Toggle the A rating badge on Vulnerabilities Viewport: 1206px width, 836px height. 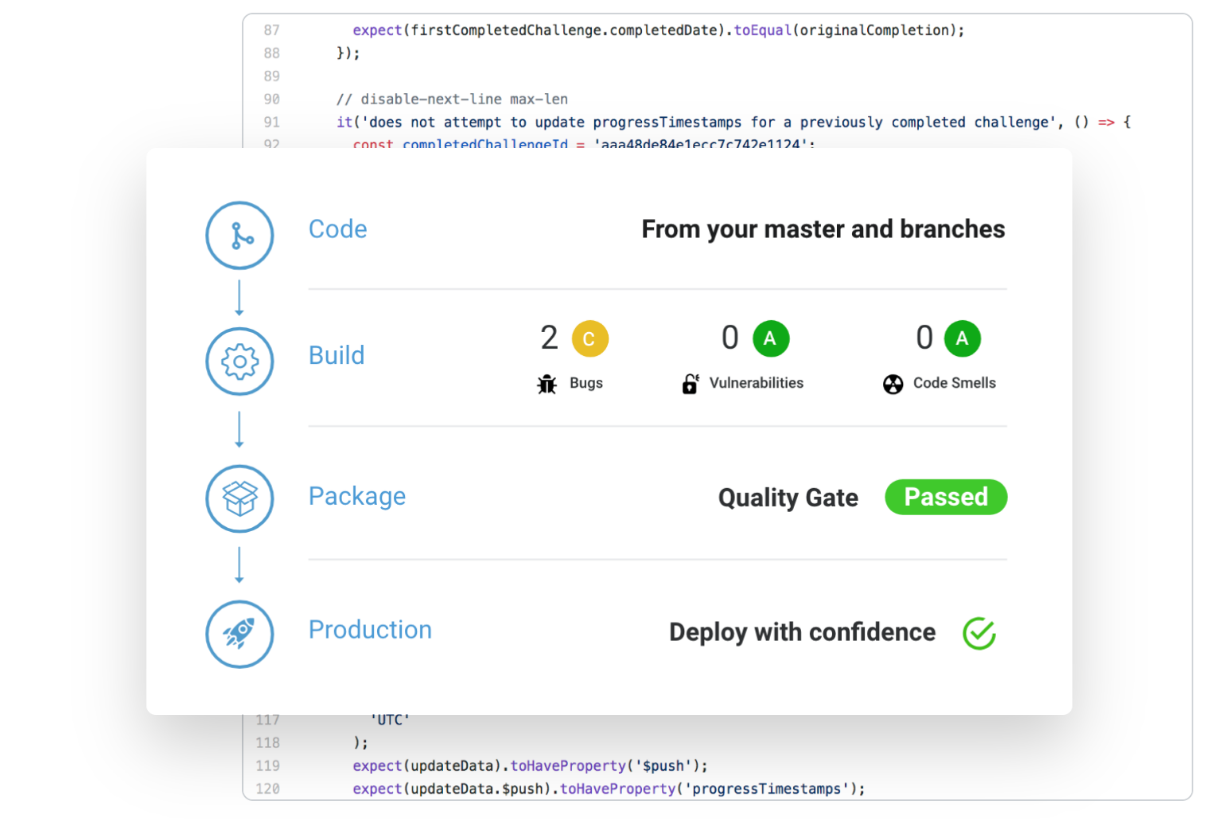coord(770,338)
